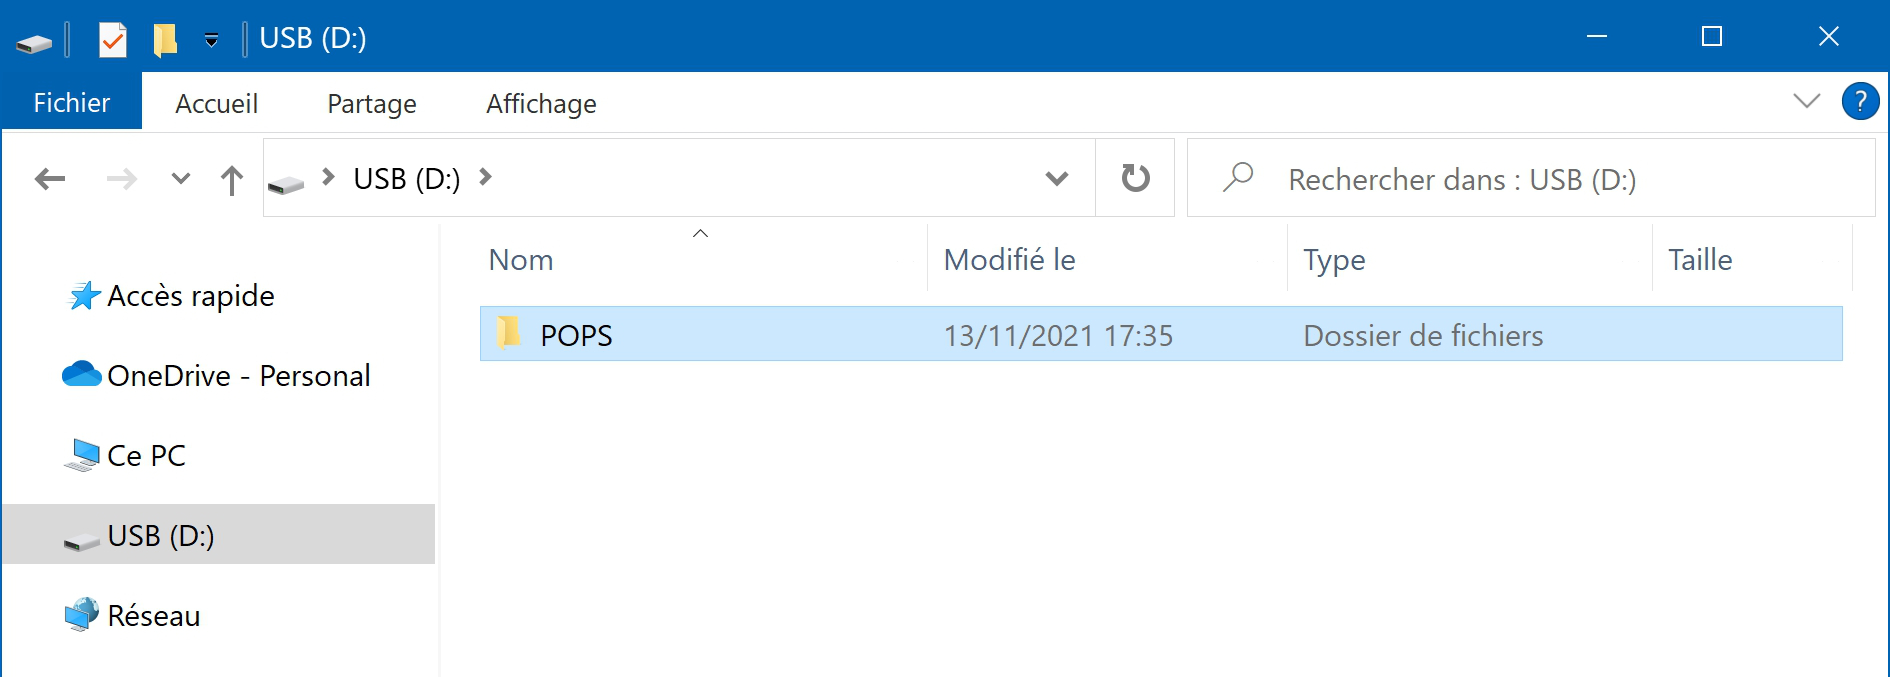Go up one level with the up arrow
1890x677 pixels.
pyautogui.click(x=232, y=180)
